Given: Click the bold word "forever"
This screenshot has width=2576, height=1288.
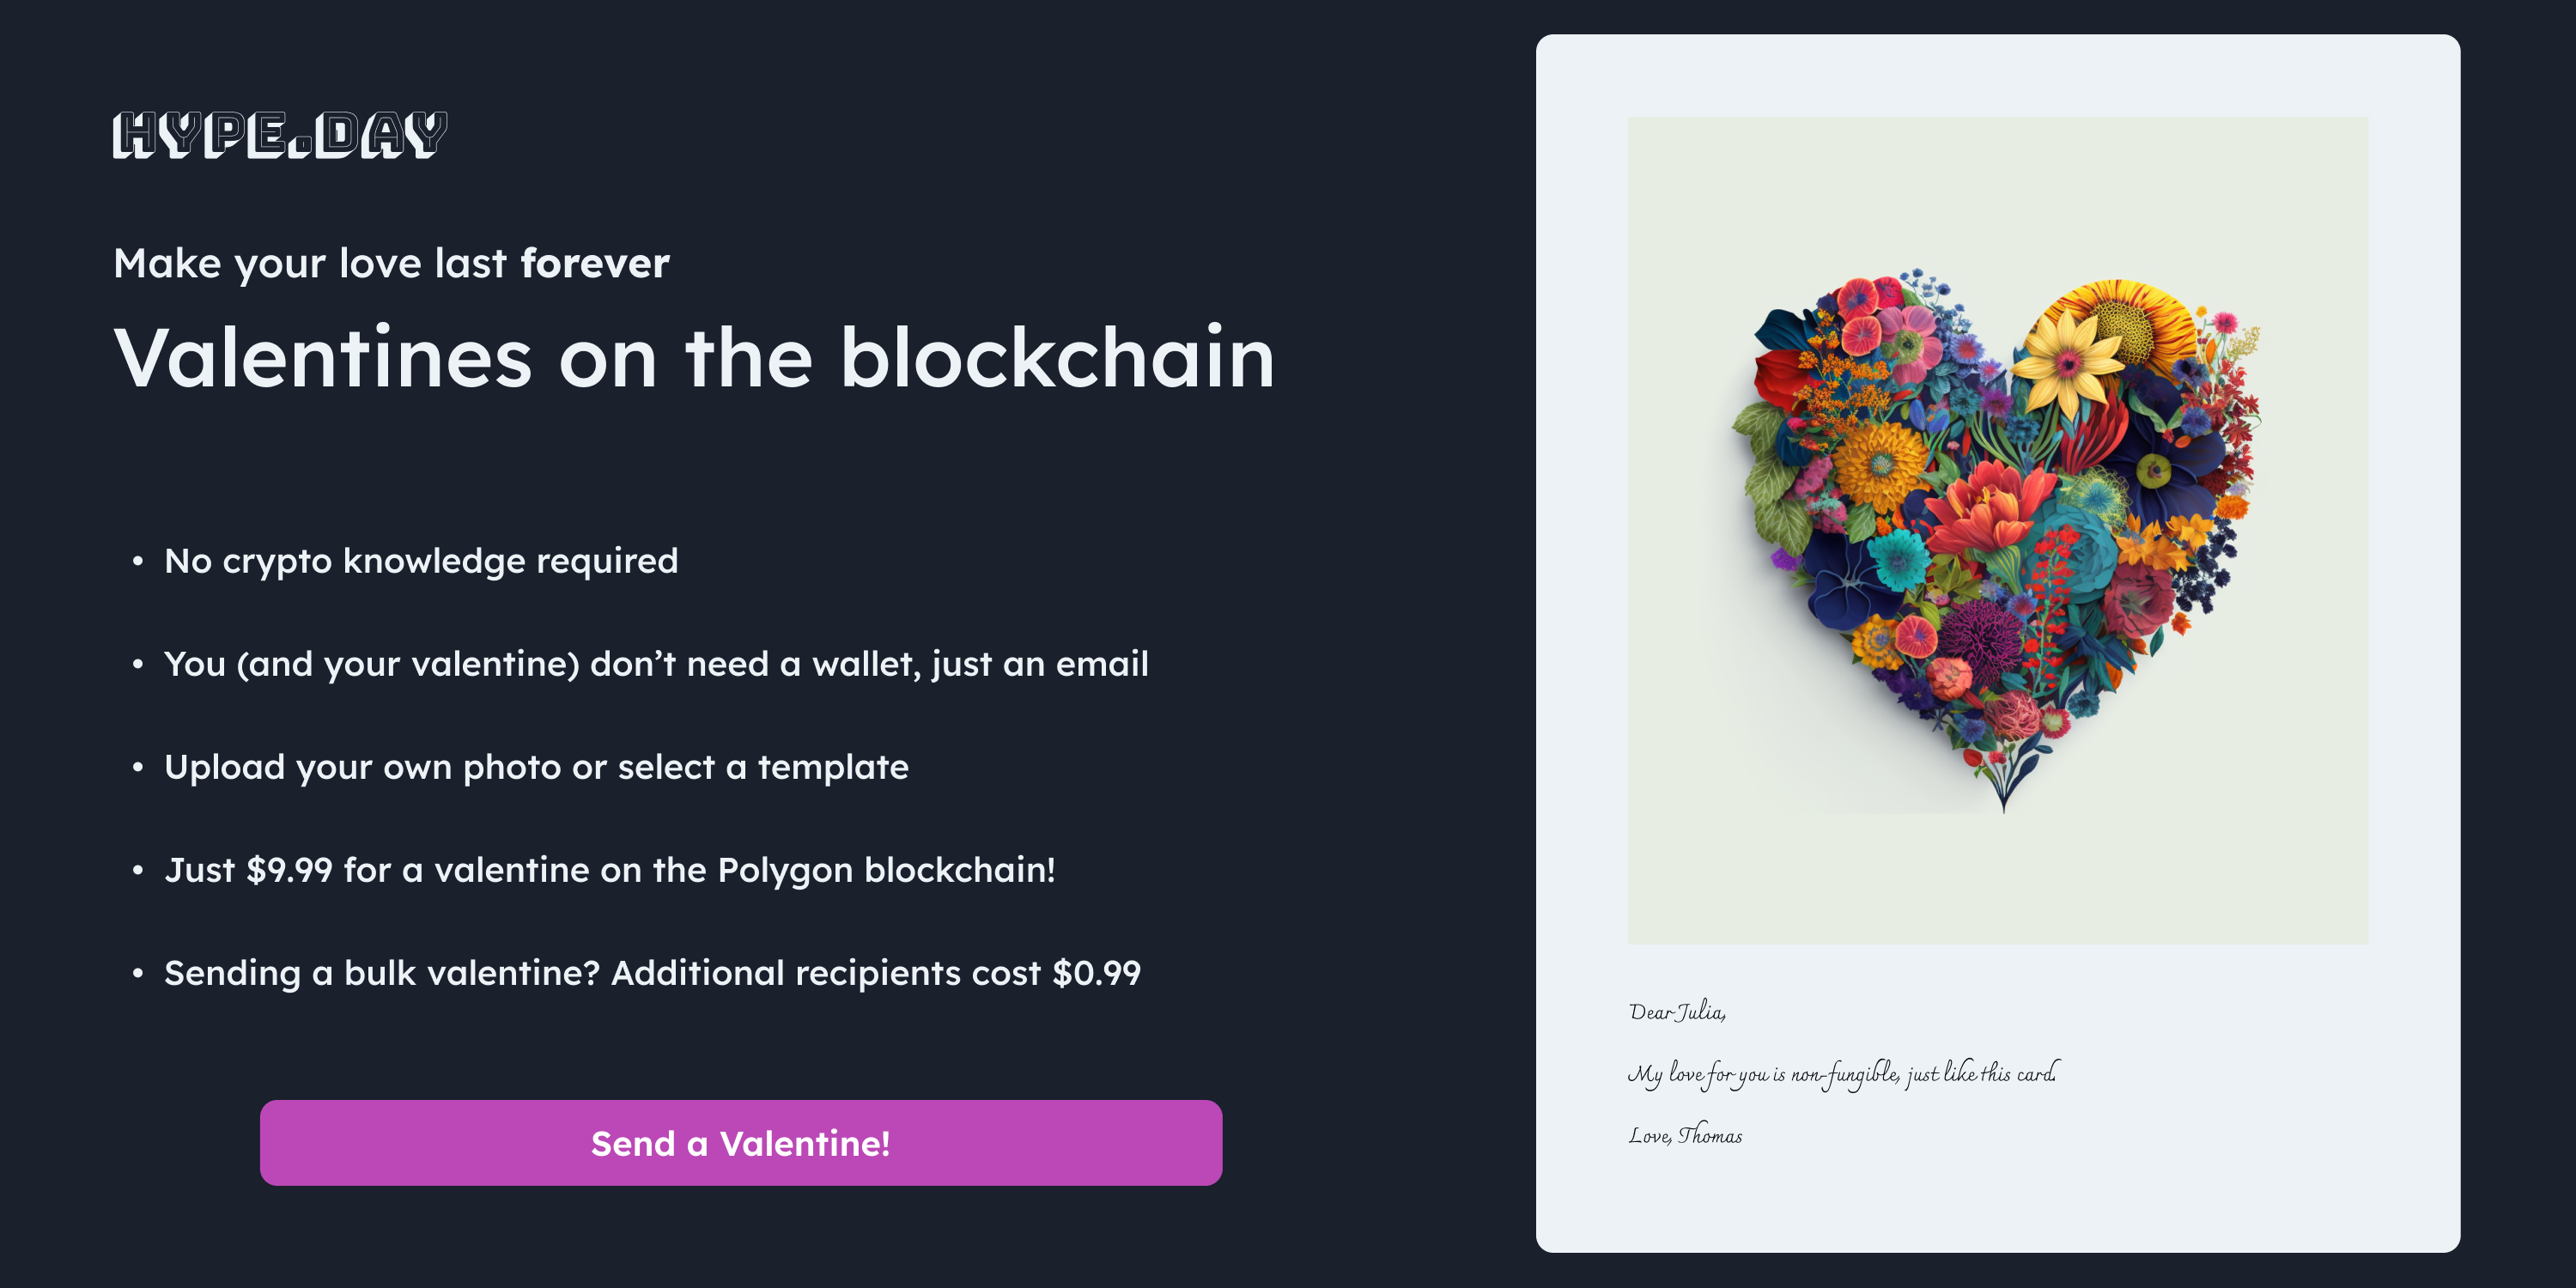Looking at the screenshot, I should (595, 264).
